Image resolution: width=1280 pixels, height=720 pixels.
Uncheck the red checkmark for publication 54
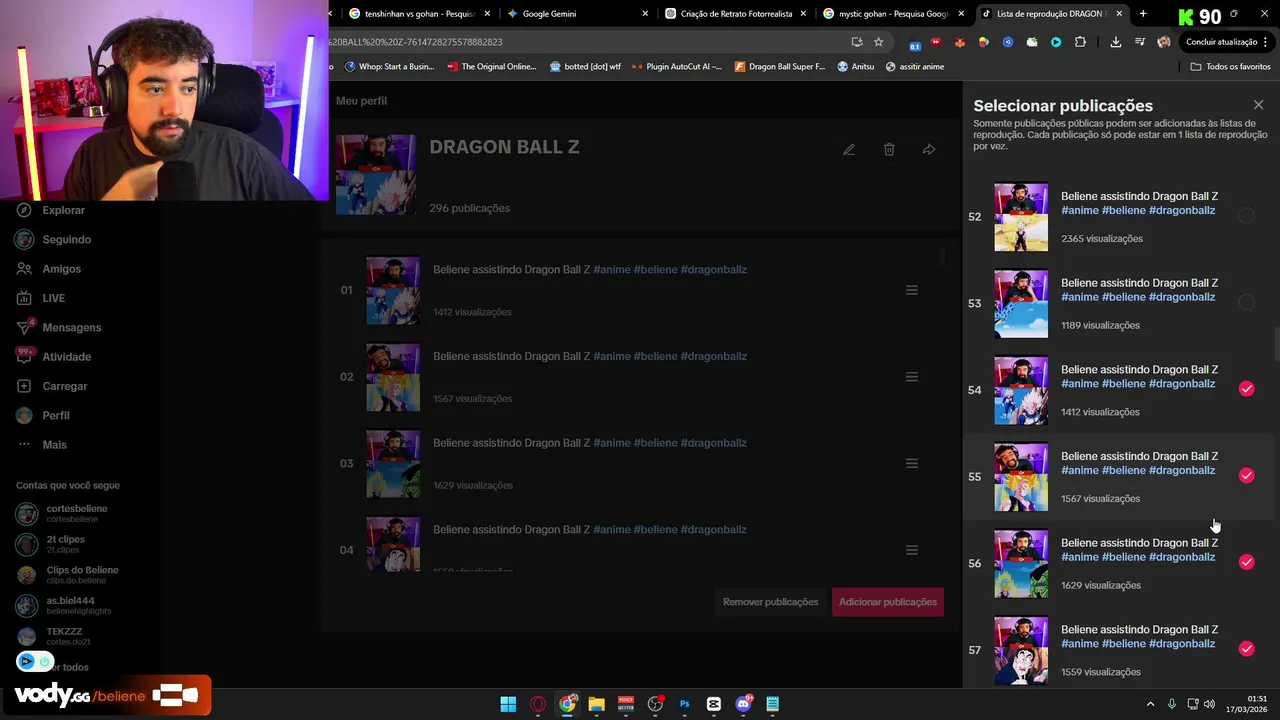point(1246,389)
